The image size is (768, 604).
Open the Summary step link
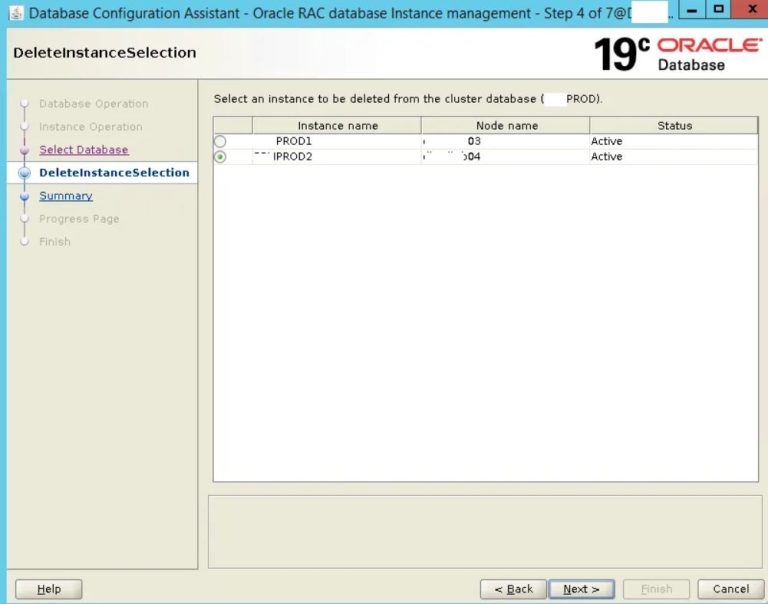coord(66,196)
